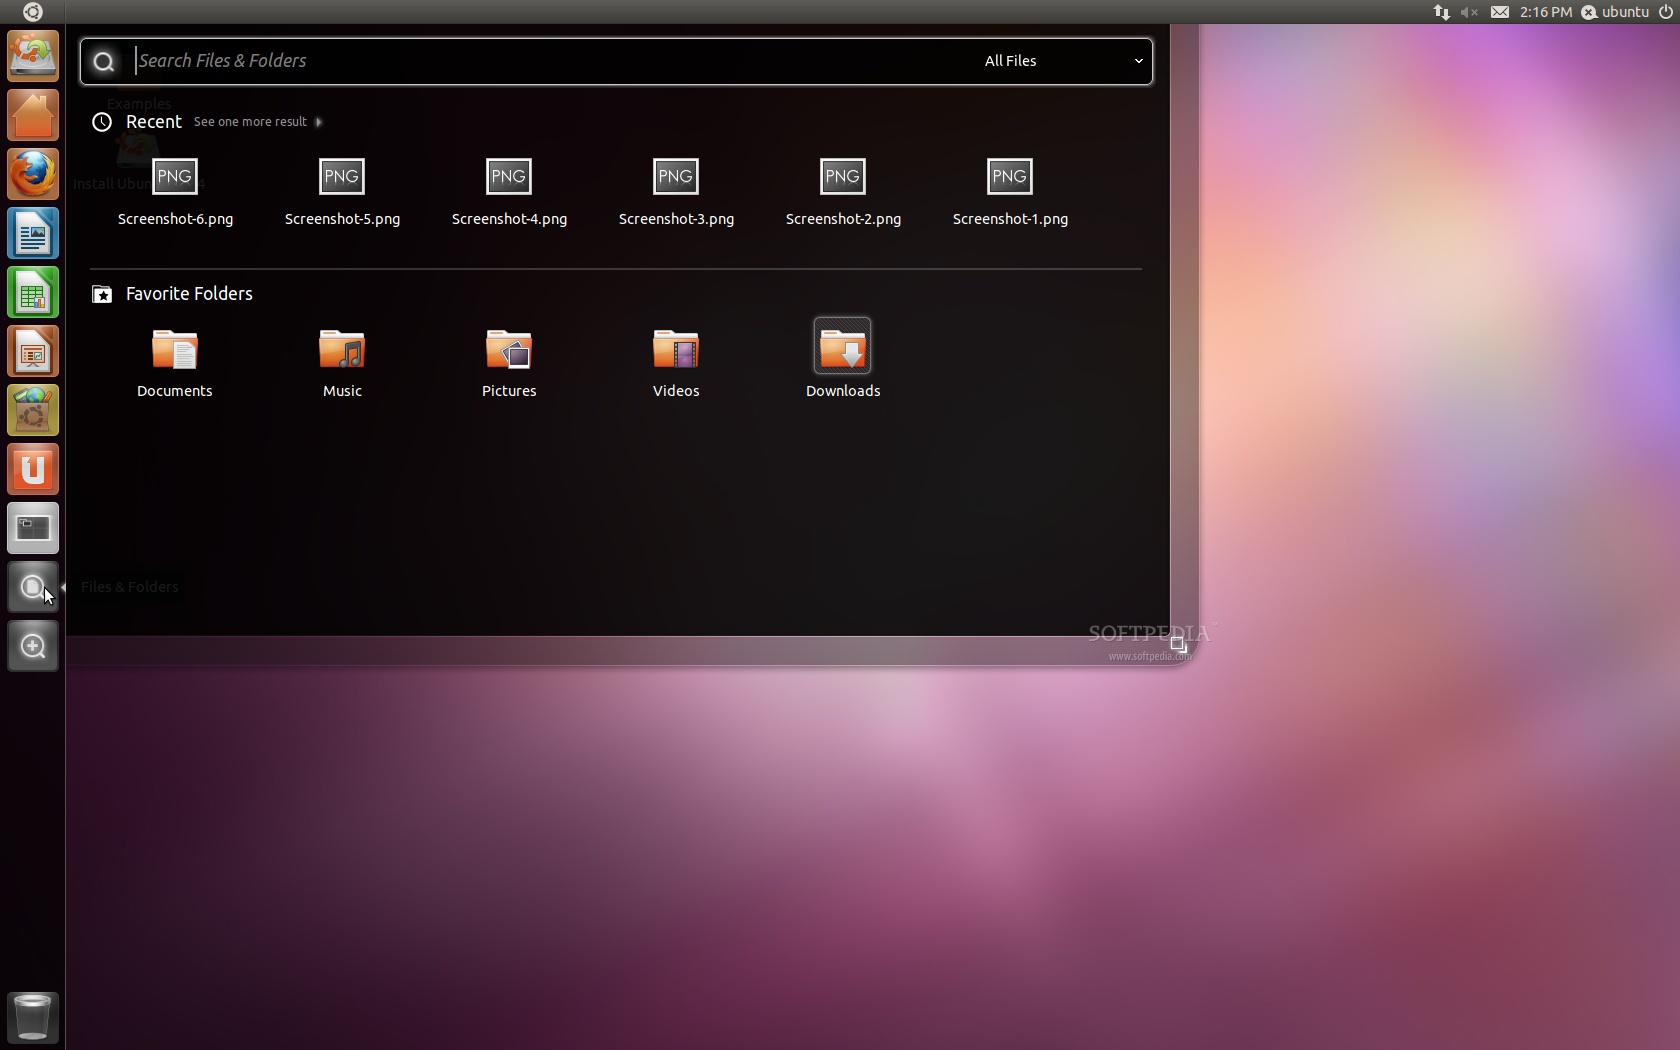Screen dimensions: 1680x1050
Task: Open the workspace switcher
Action: (33, 528)
